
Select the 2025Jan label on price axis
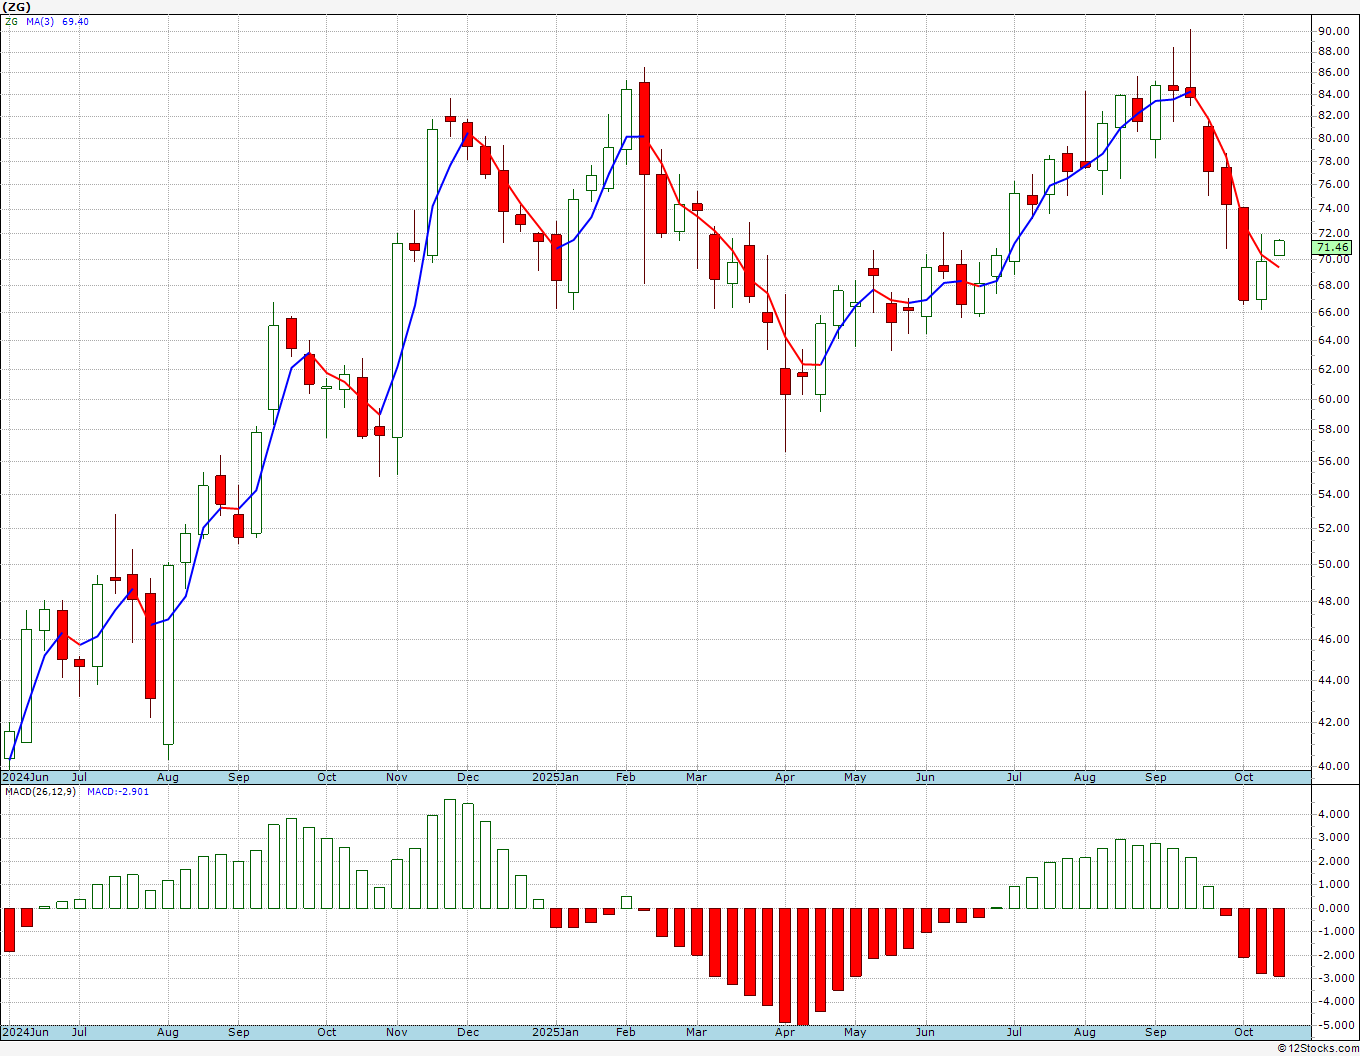tap(555, 777)
